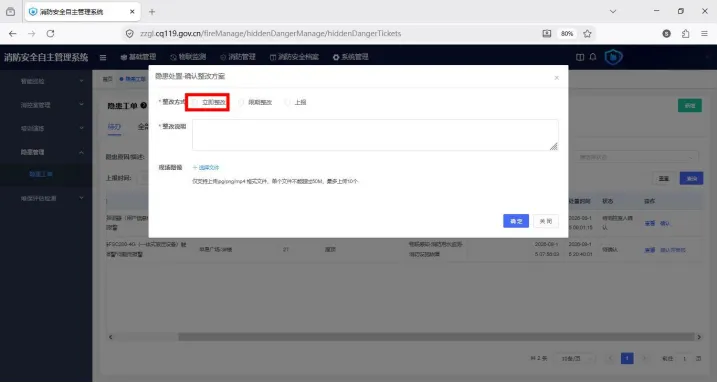Click the address bar URL
This screenshot has height=383, width=718.
(271, 33)
